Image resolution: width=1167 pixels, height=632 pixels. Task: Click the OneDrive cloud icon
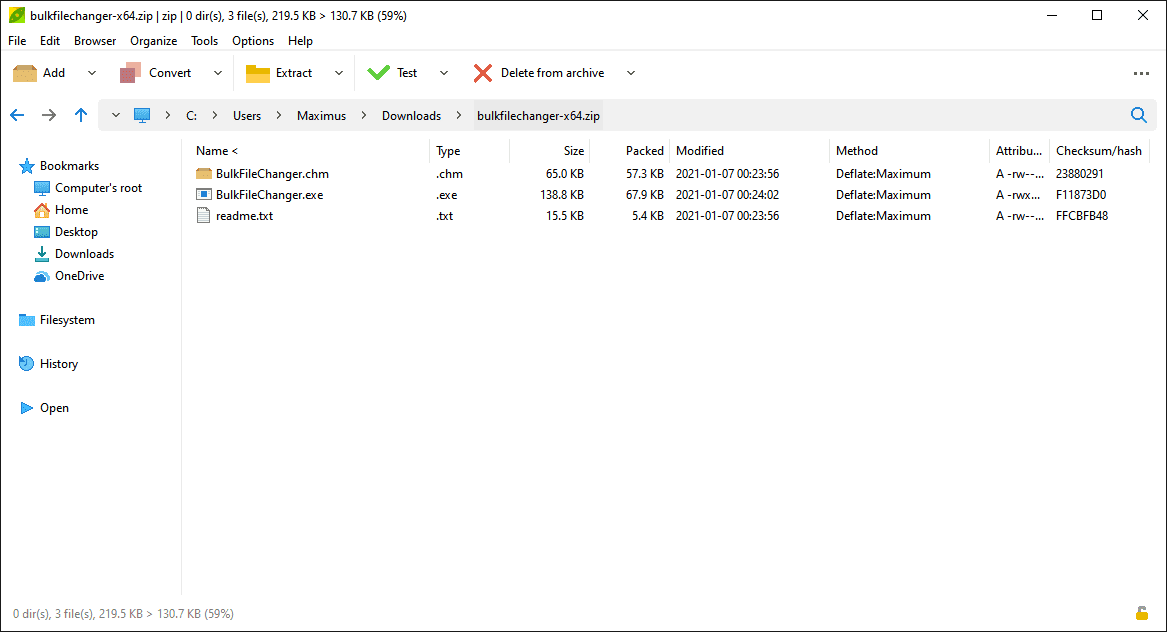pyautogui.click(x=42, y=276)
